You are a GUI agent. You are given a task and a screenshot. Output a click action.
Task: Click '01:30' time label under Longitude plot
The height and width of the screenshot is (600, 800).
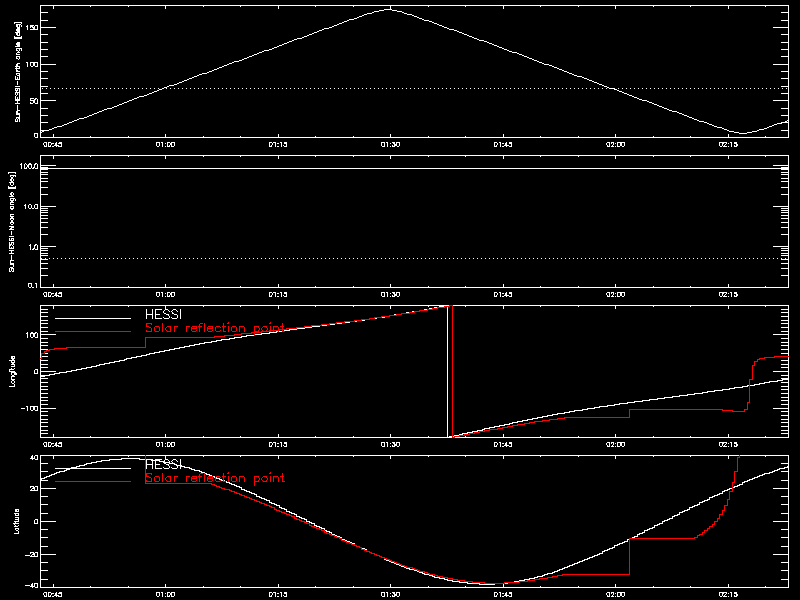[390, 444]
